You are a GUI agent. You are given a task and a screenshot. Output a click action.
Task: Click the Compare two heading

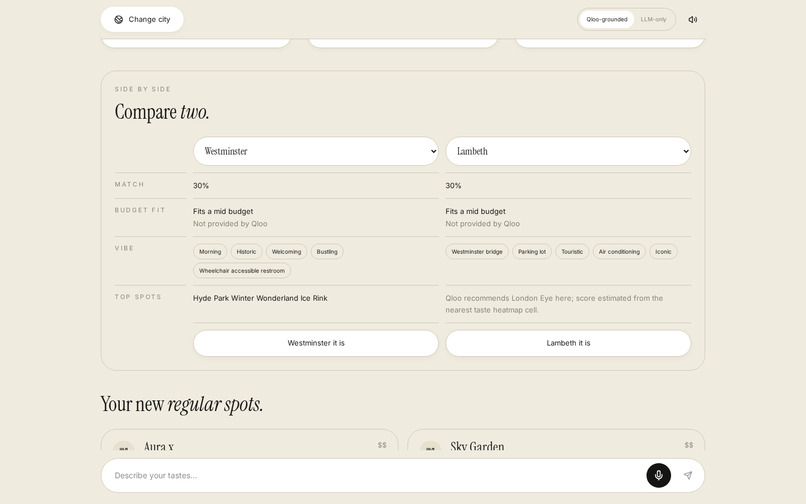click(x=162, y=112)
